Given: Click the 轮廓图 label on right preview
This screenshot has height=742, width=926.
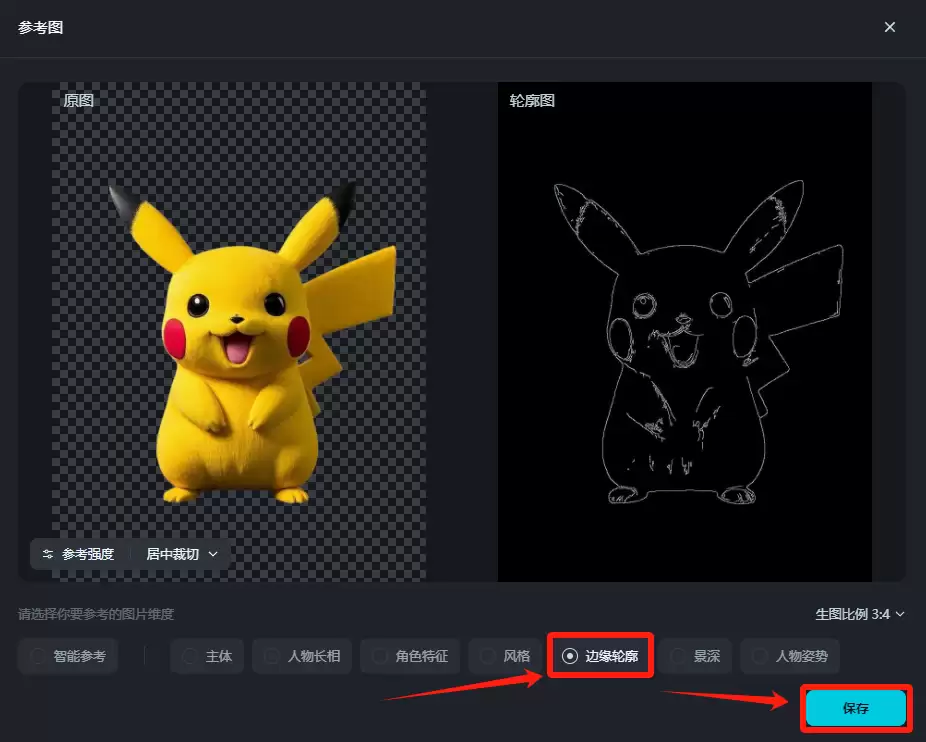Looking at the screenshot, I should (532, 101).
